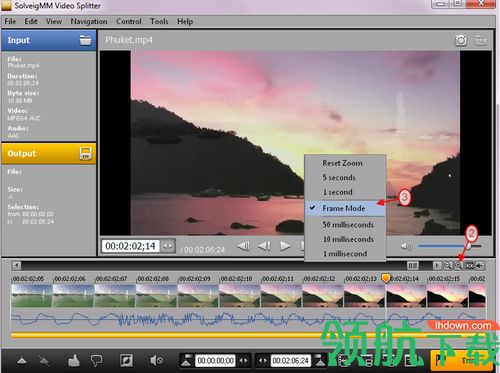
Task: Zoom in the timeline magnifier icon
Action: pyautogui.click(x=459, y=266)
